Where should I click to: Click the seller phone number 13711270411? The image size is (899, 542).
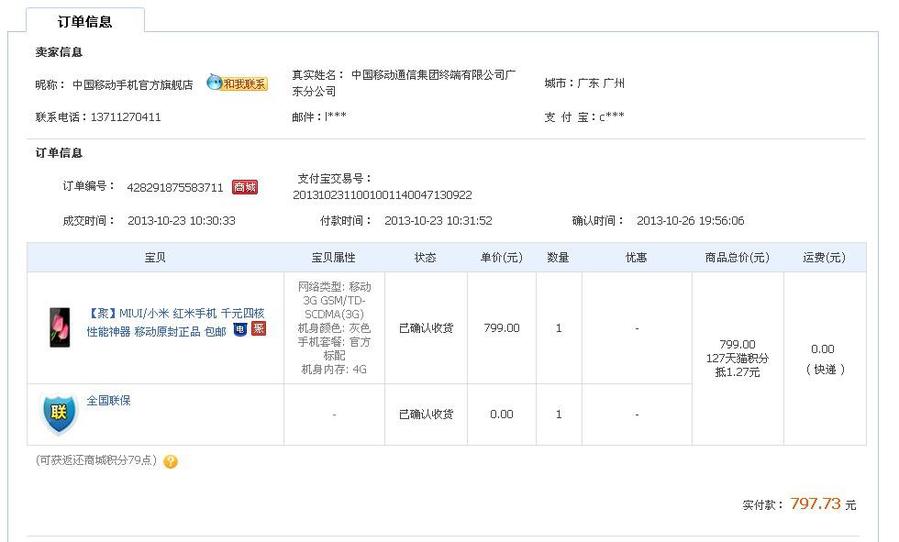[126, 117]
